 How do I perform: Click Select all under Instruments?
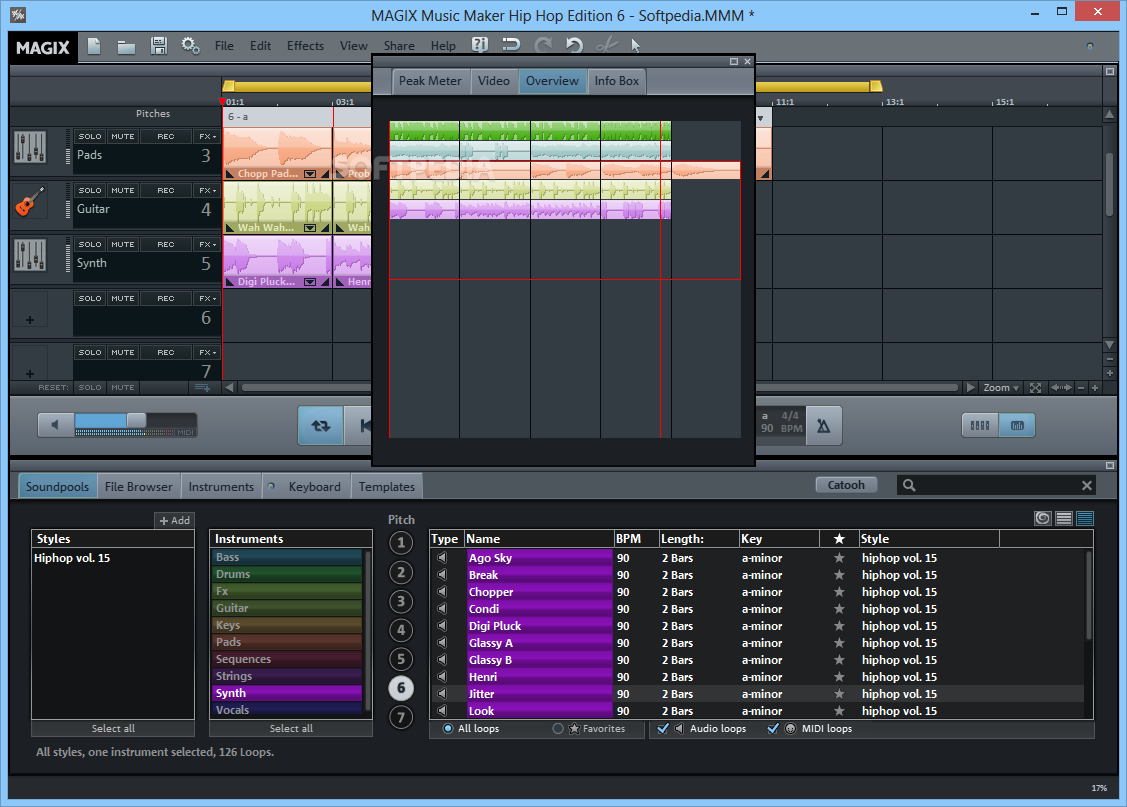[x=291, y=729]
